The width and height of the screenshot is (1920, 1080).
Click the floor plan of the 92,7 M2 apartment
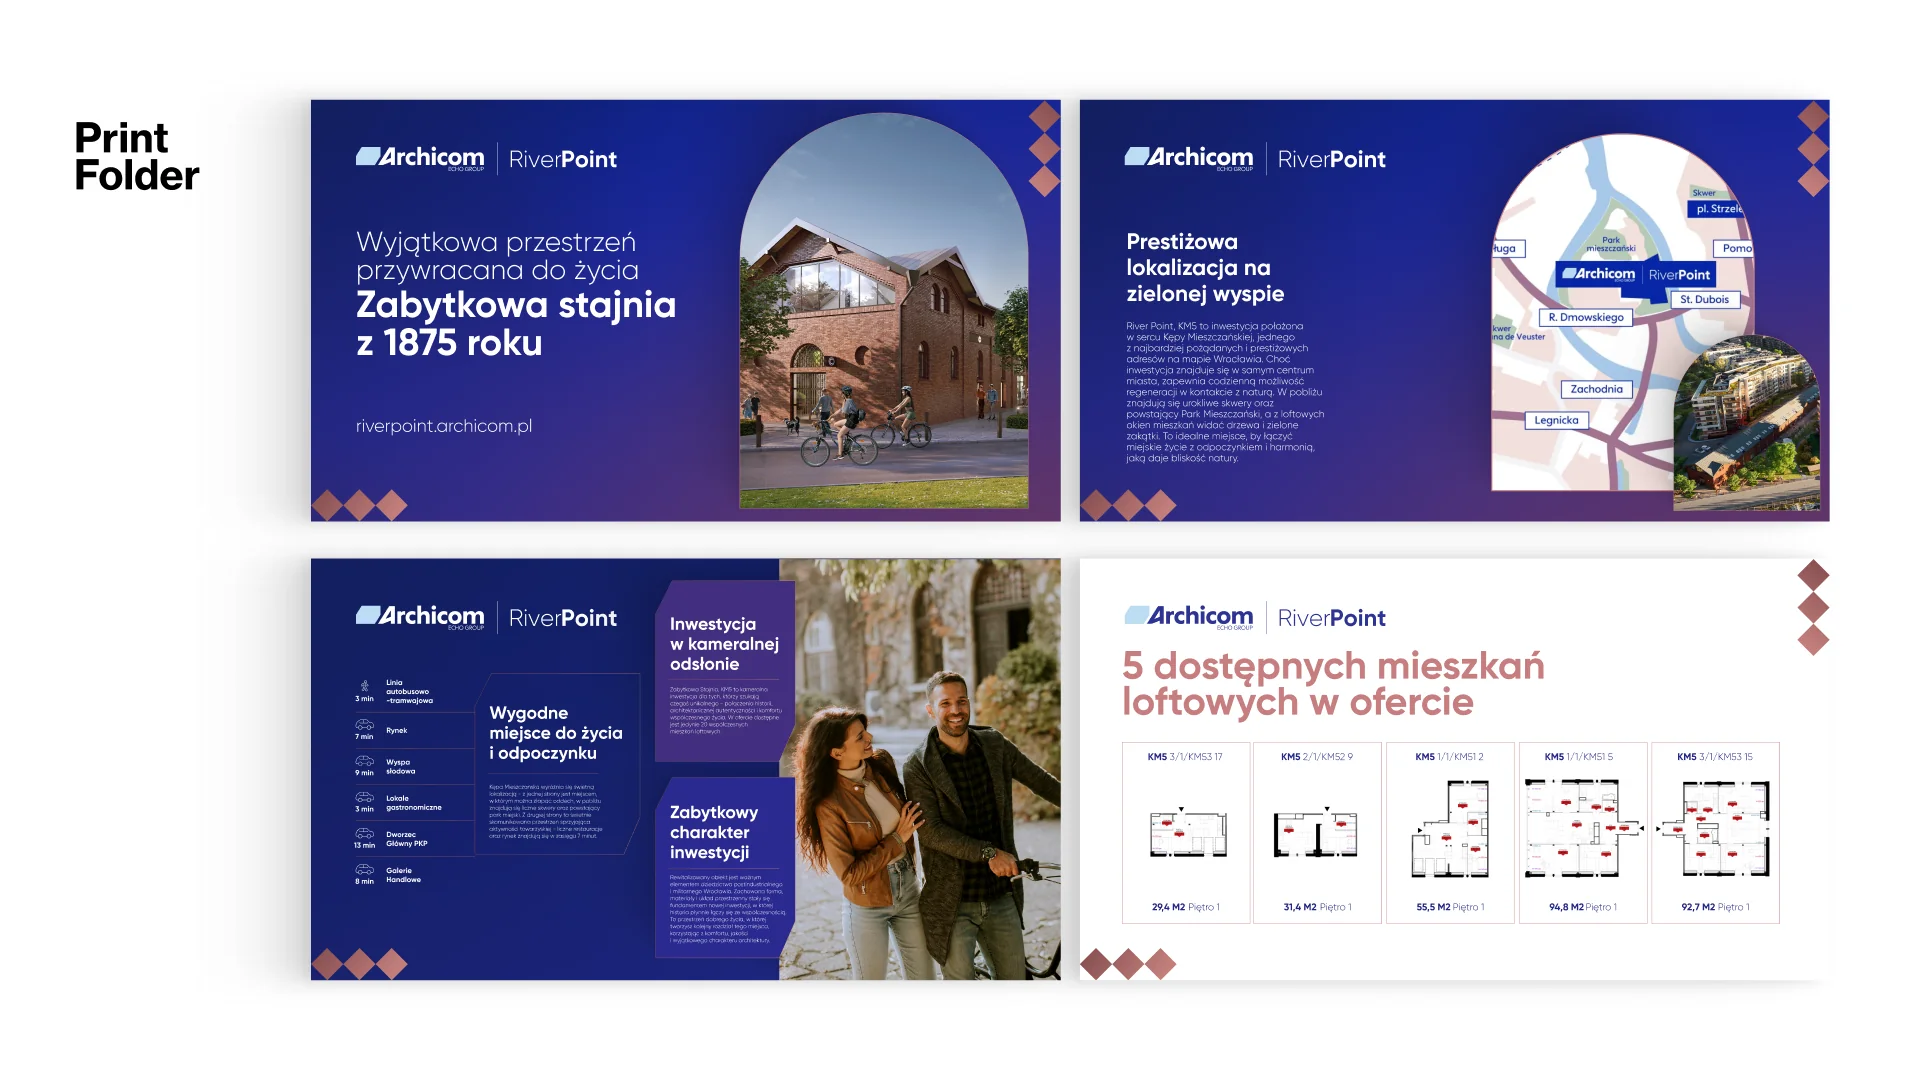click(x=1715, y=829)
